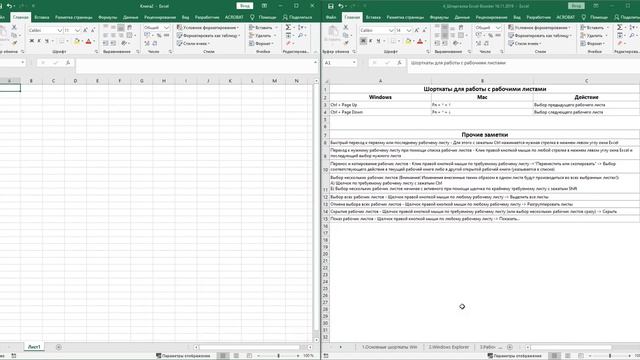Click Wrap Text in the left Excel window

[x=129, y=27]
